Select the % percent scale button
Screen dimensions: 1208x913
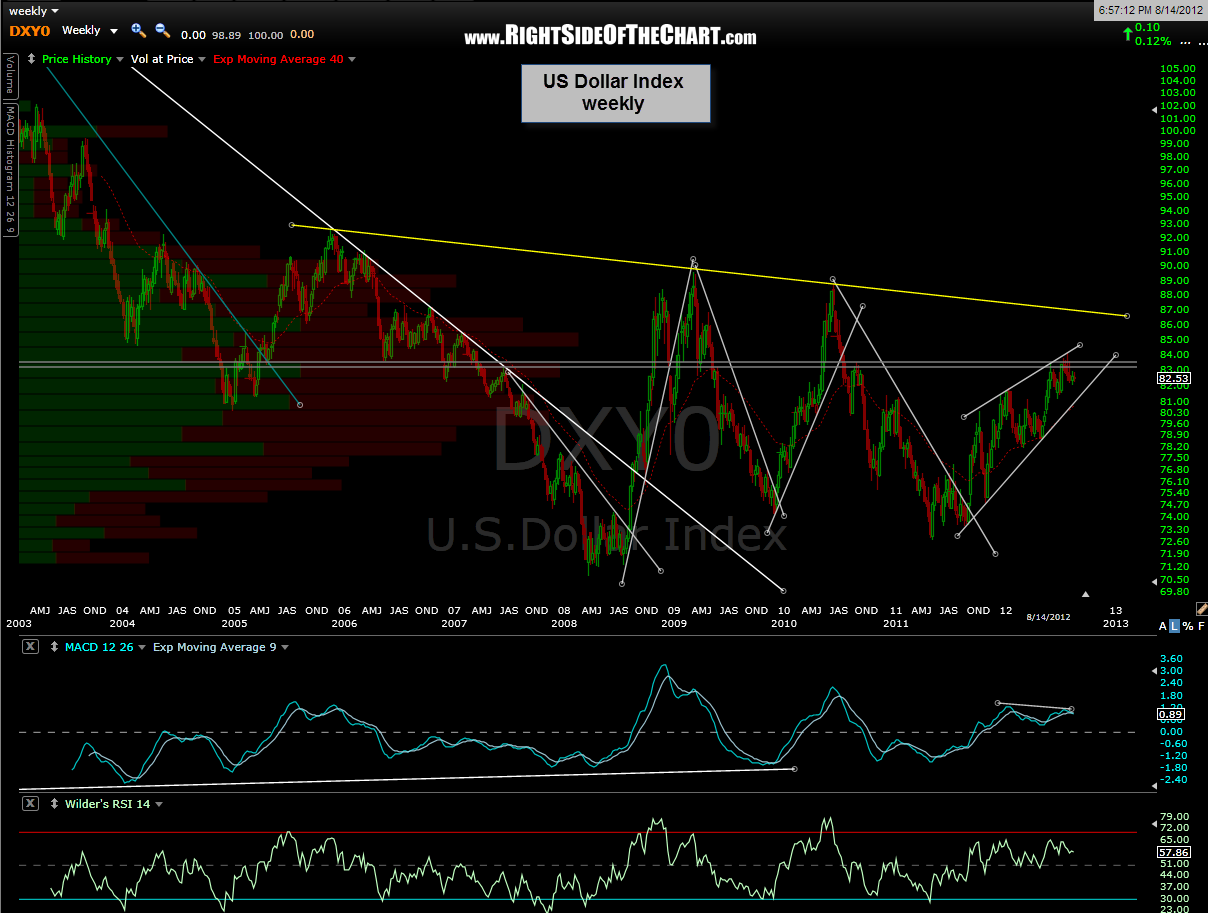tap(1188, 625)
